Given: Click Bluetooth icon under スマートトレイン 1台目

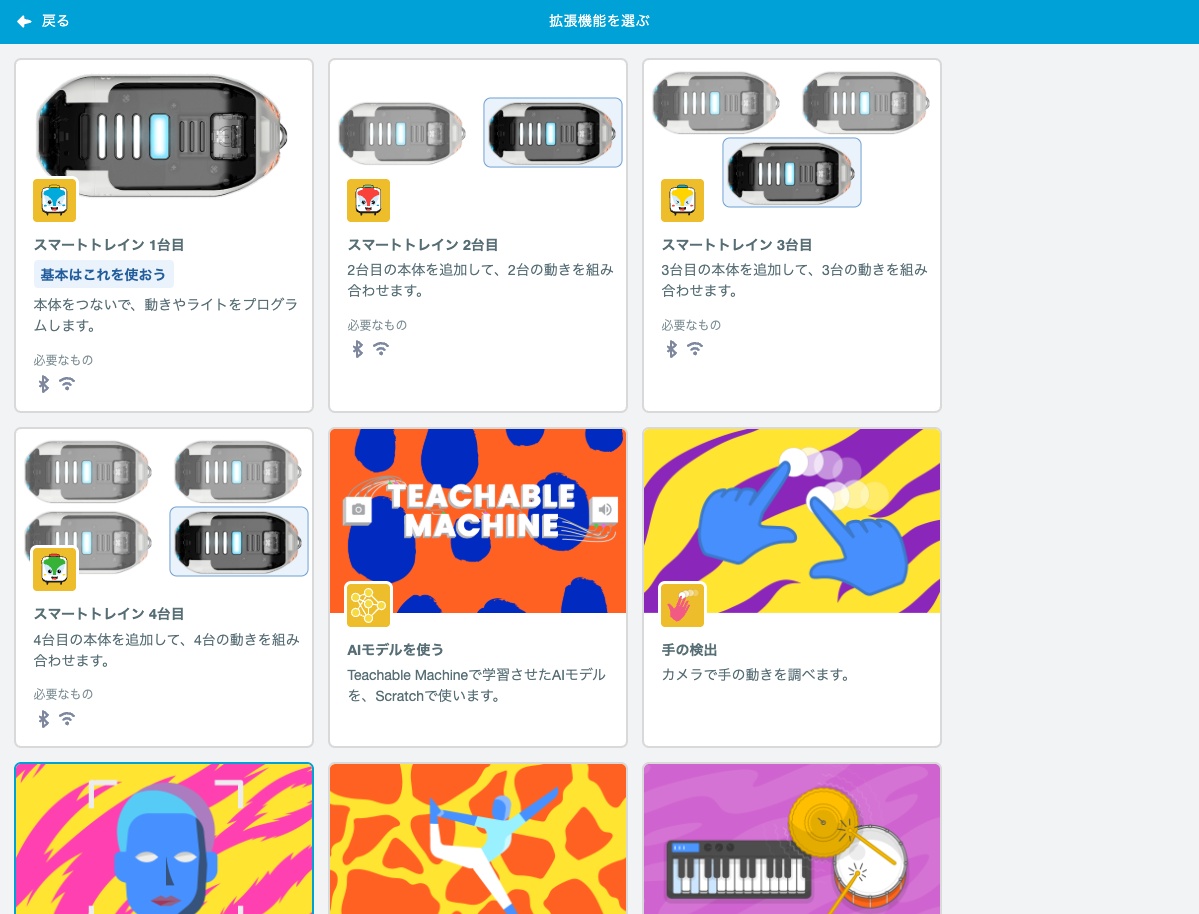Looking at the screenshot, I should (44, 384).
